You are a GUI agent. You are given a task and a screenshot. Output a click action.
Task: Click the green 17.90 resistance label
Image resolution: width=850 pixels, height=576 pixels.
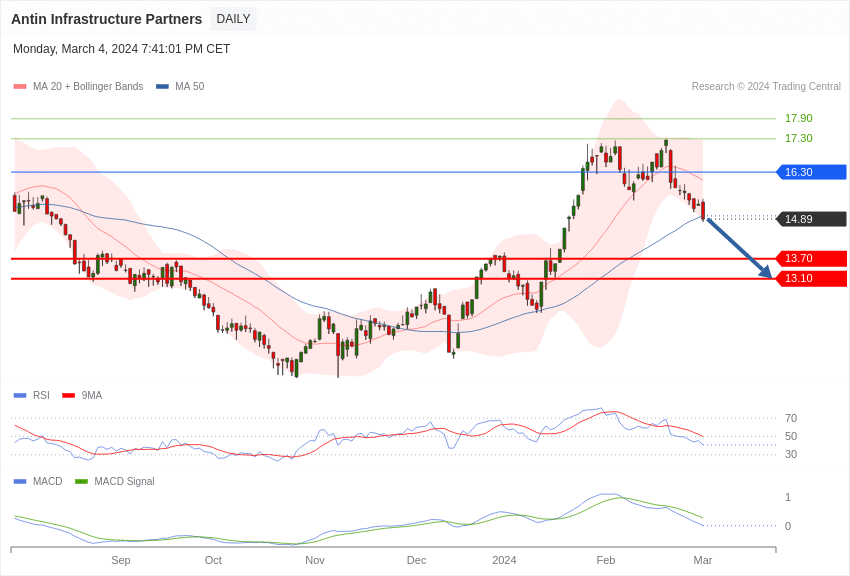pos(798,118)
